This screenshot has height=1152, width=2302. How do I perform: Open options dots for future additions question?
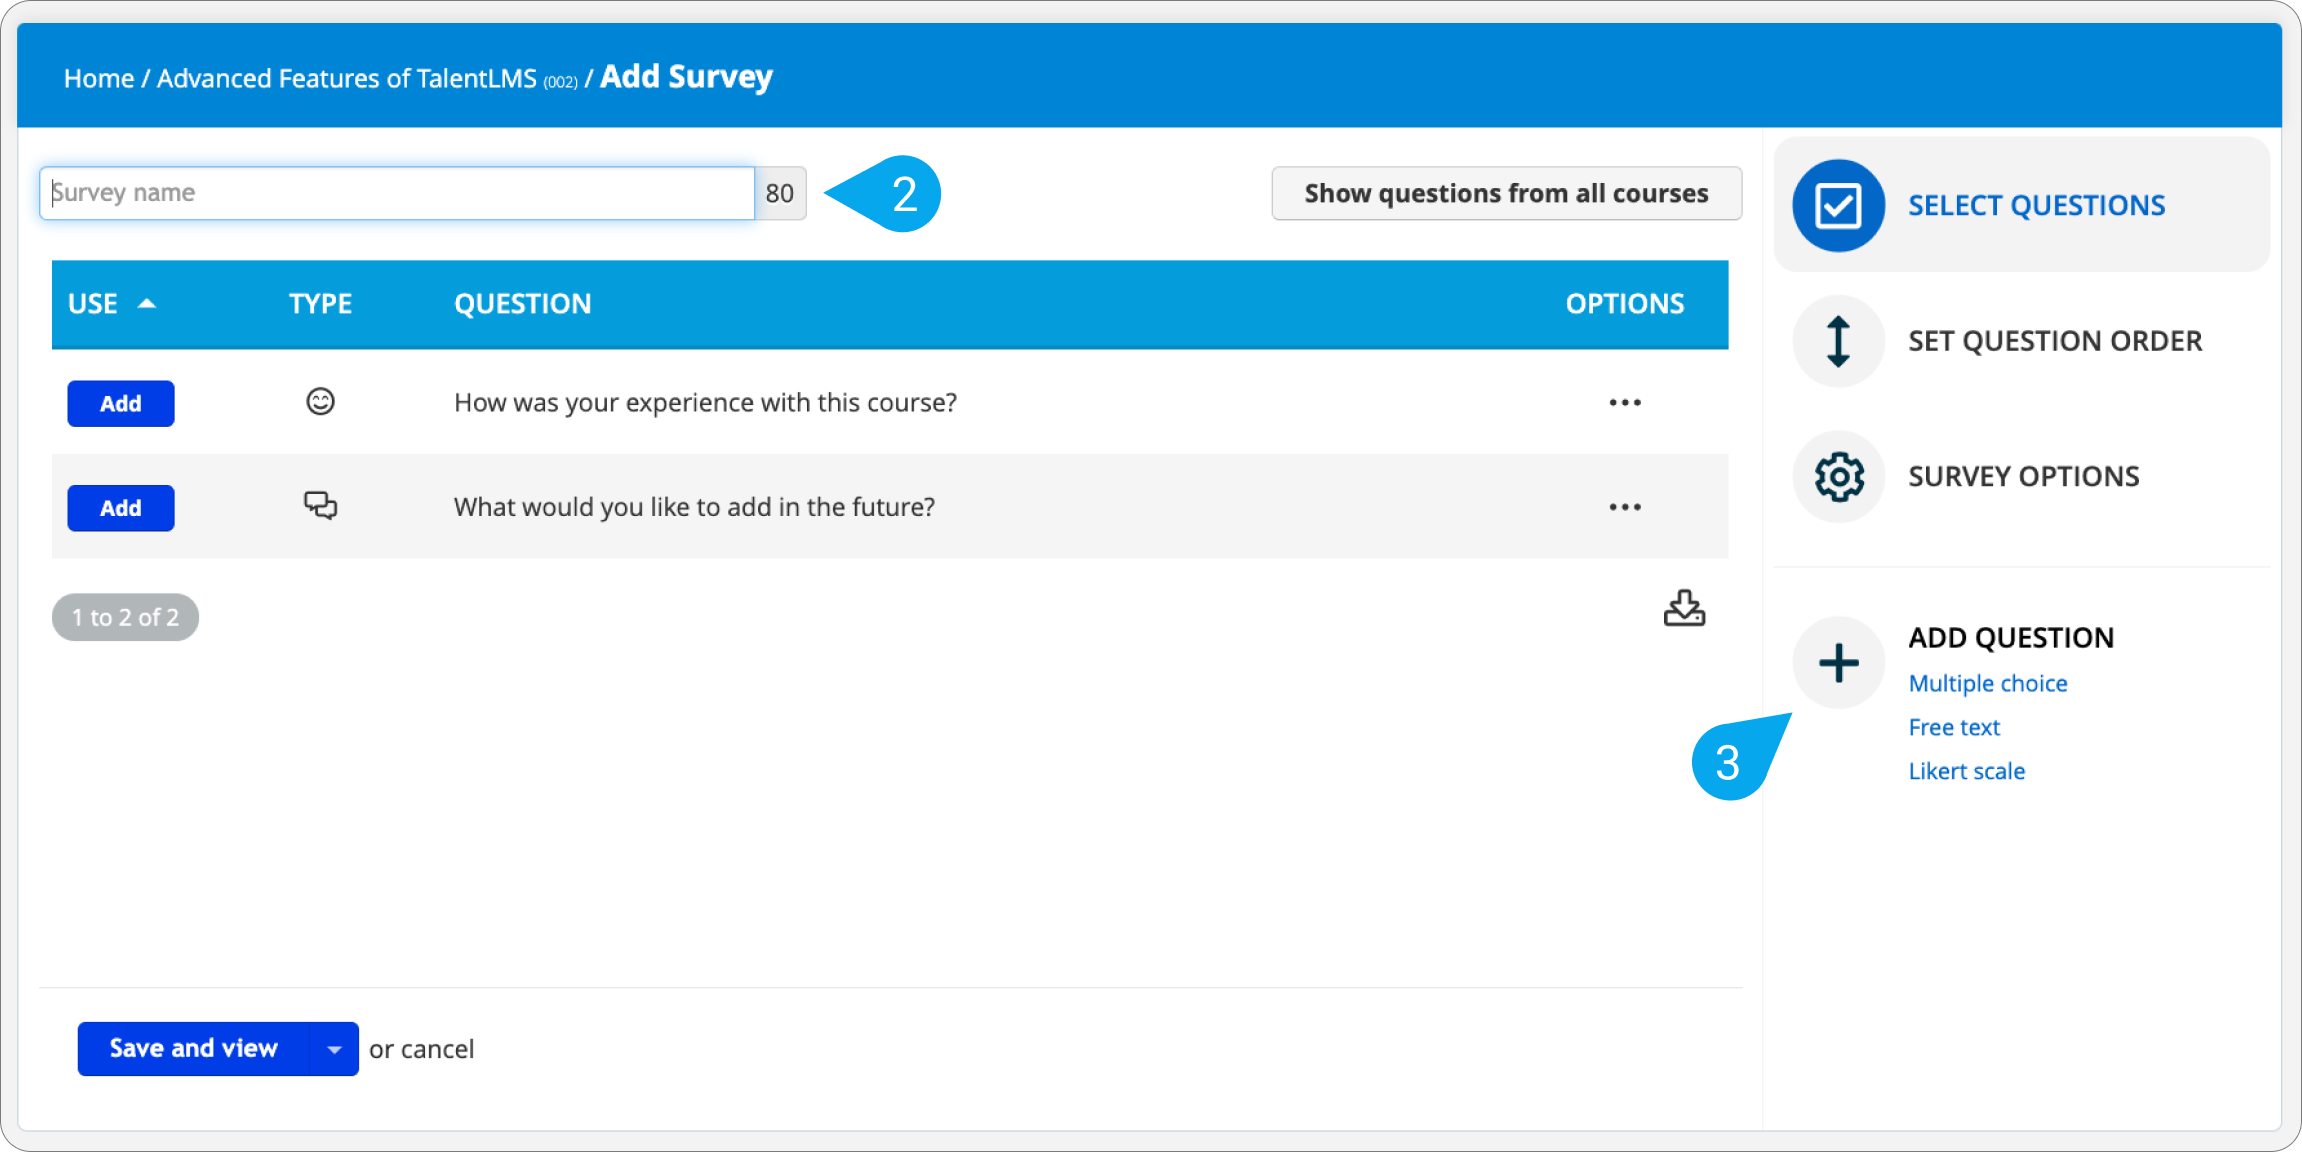[1625, 507]
